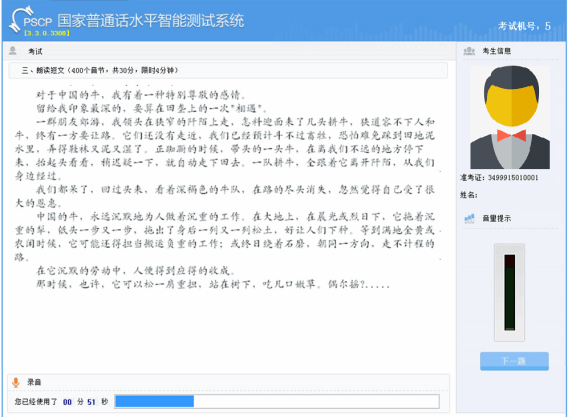The width and height of the screenshot is (568, 417).
Task: Click the section title 三、朗读短文 bar
Action: [228, 70]
